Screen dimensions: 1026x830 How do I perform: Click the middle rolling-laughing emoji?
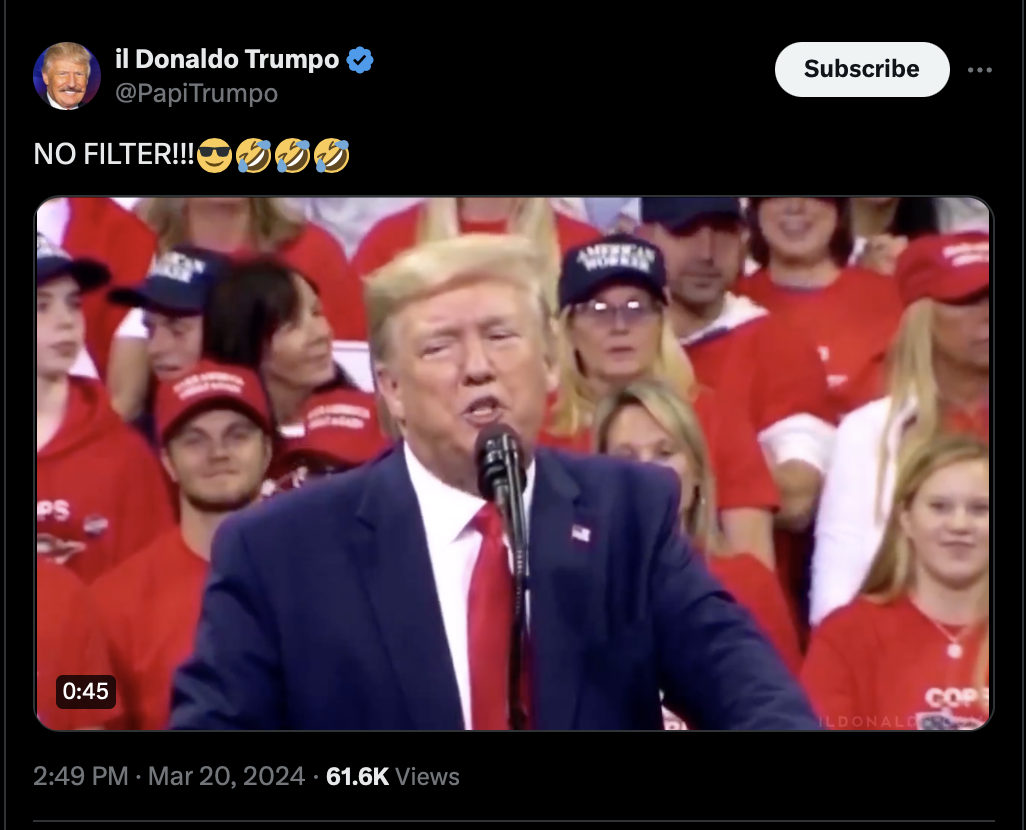[292, 156]
